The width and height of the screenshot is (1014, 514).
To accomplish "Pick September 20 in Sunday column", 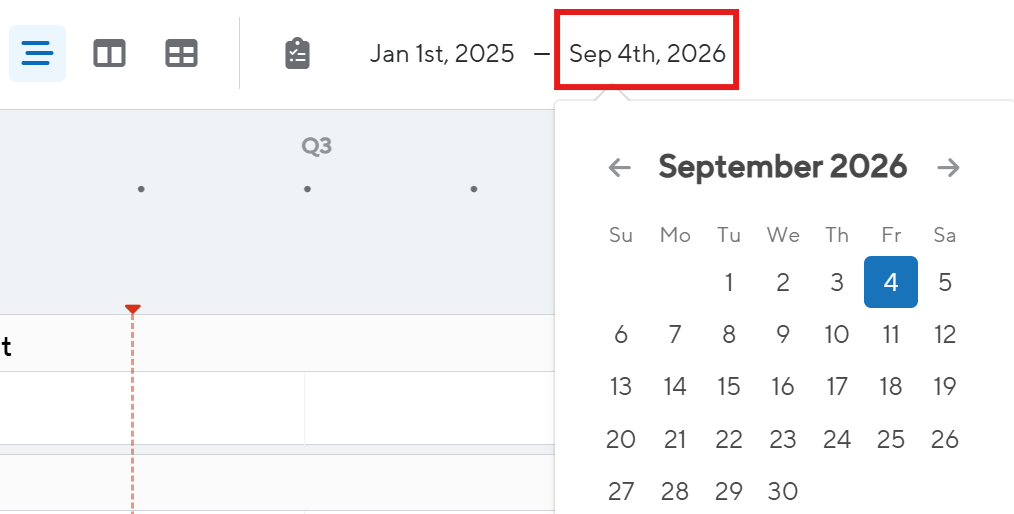I will coord(620,439).
